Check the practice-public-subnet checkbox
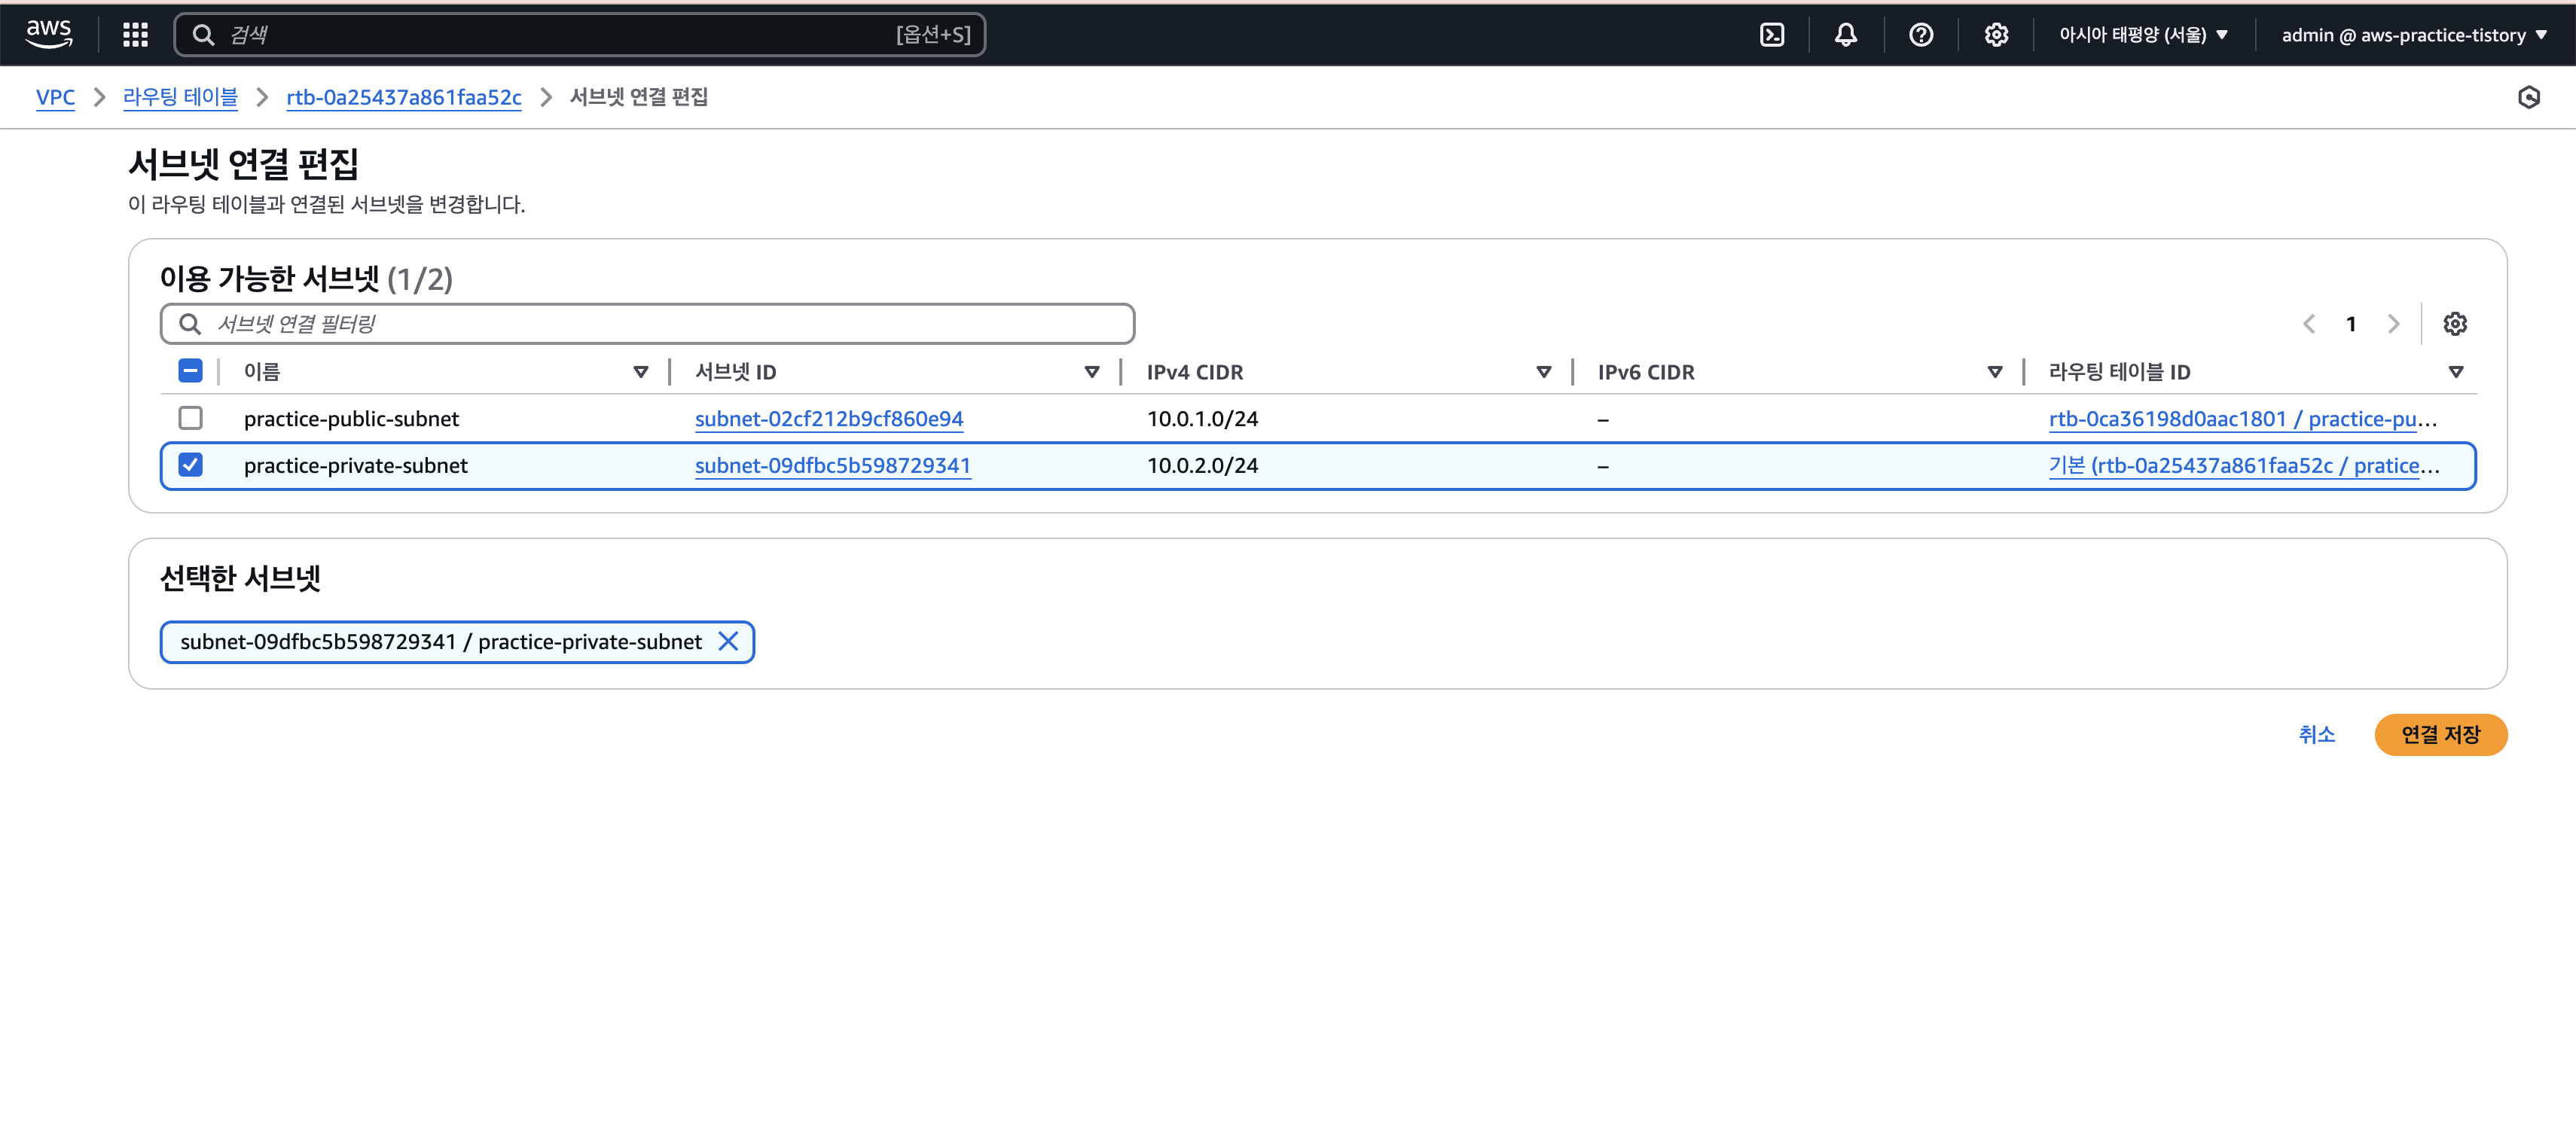The image size is (2576, 1137). [x=190, y=418]
